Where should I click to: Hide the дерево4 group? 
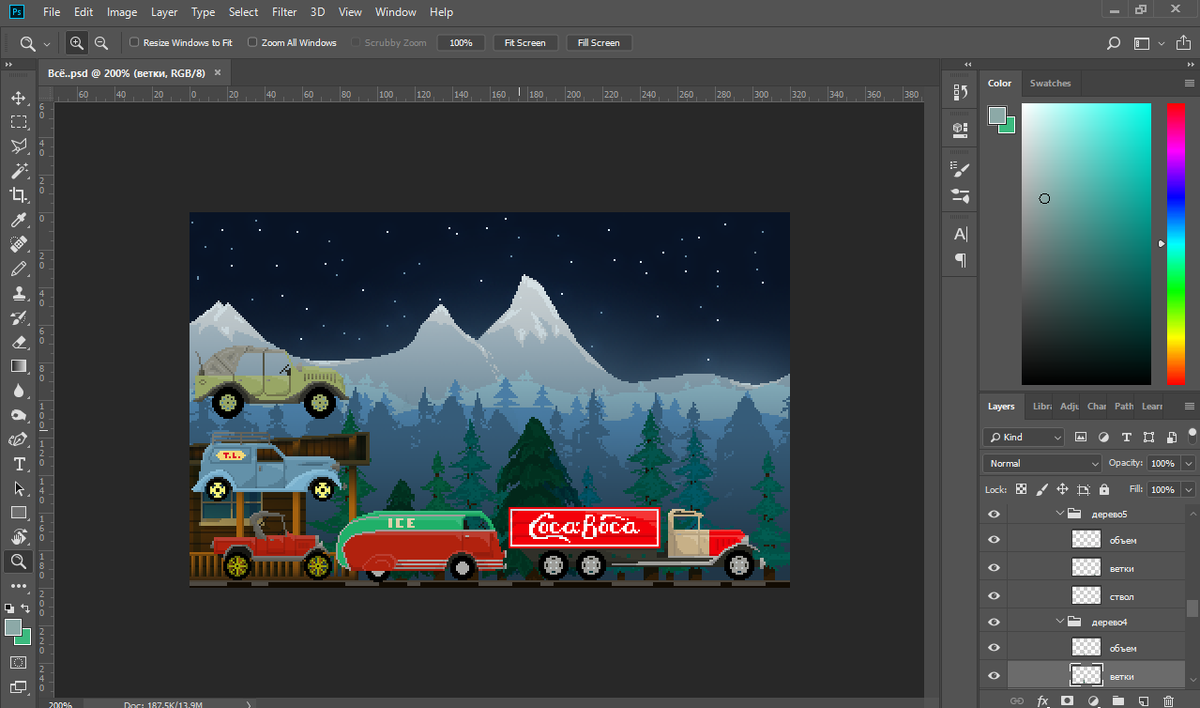pos(993,622)
